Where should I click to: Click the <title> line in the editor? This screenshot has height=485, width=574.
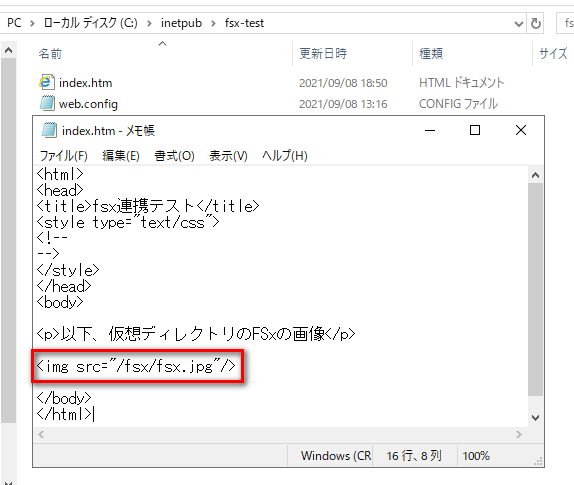148,206
